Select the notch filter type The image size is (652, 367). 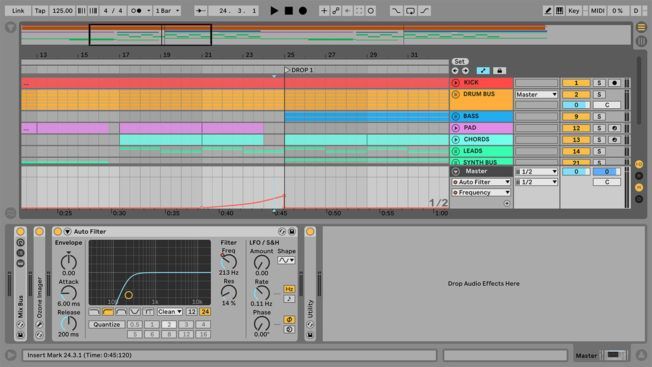(135, 312)
